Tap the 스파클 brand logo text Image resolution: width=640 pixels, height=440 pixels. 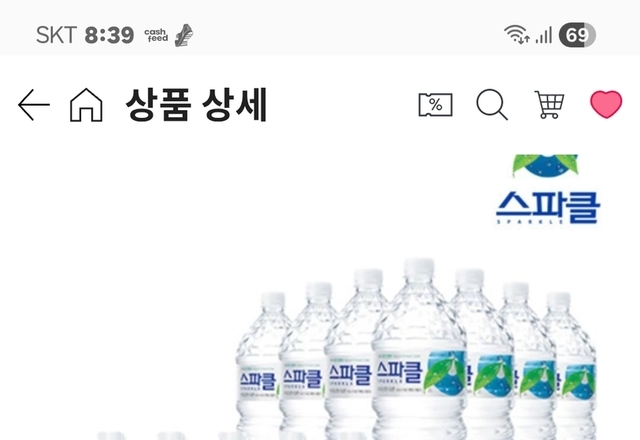(x=548, y=208)
